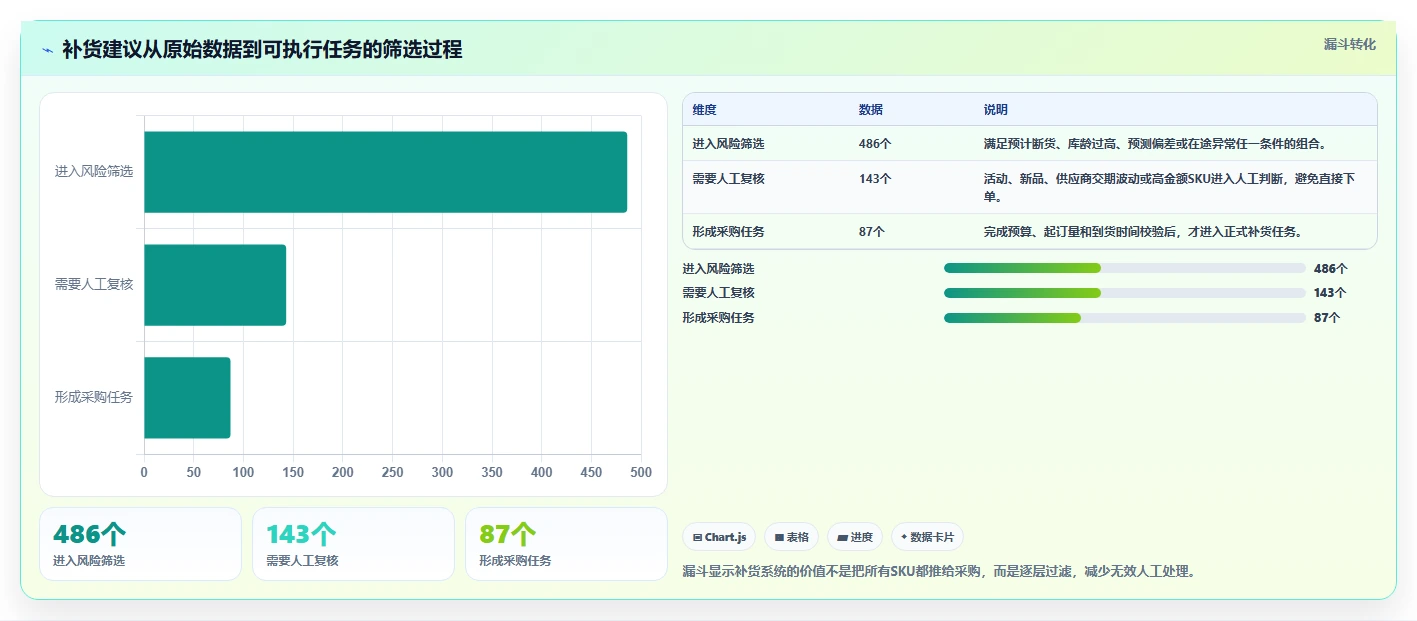The height and width of the screenshot is (621, 1417).
Task: Click the 数据卡片 chip
Action: pos(927,537)
